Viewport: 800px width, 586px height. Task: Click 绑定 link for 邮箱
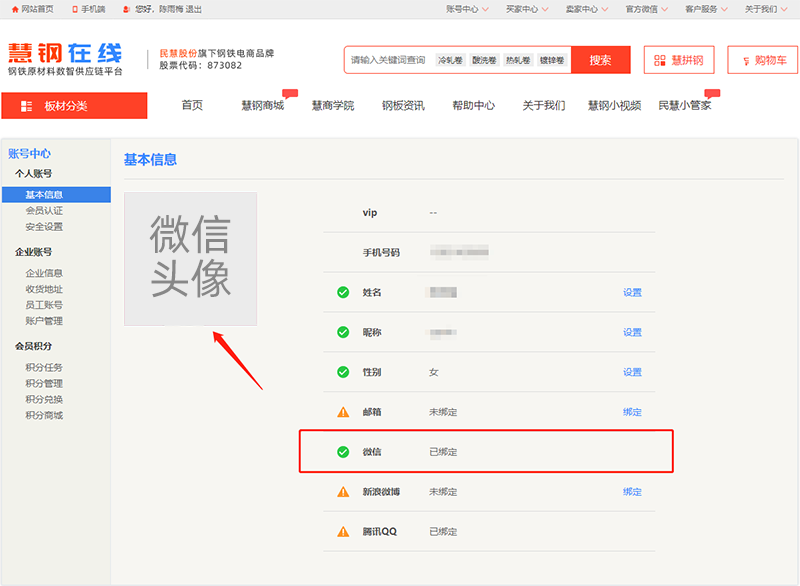632,412
